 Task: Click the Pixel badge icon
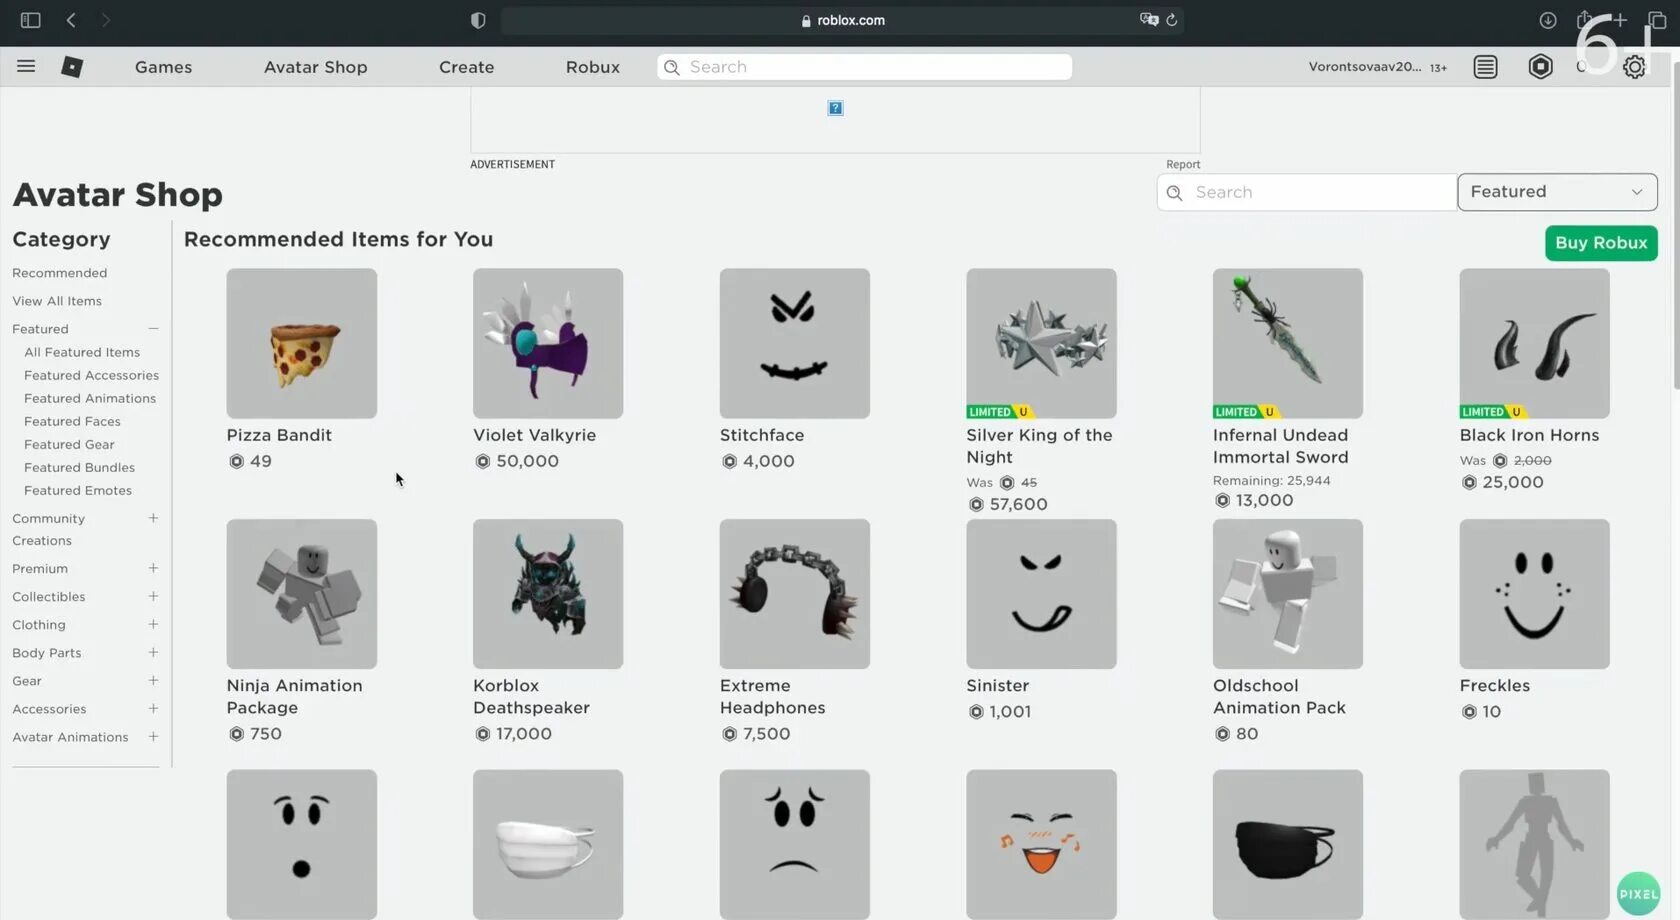click(x=1638, y=894)
